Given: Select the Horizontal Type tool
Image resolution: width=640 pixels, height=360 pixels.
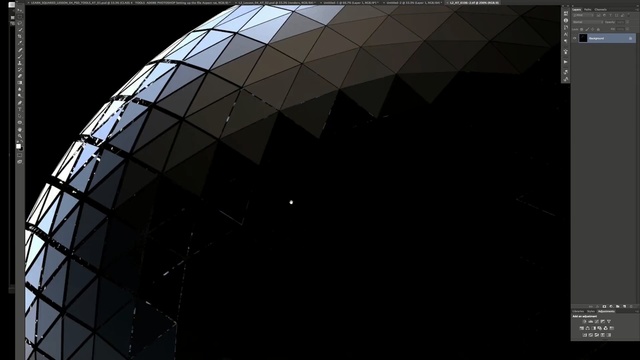Looking at the screenshot, I should [x=20, y=109].
